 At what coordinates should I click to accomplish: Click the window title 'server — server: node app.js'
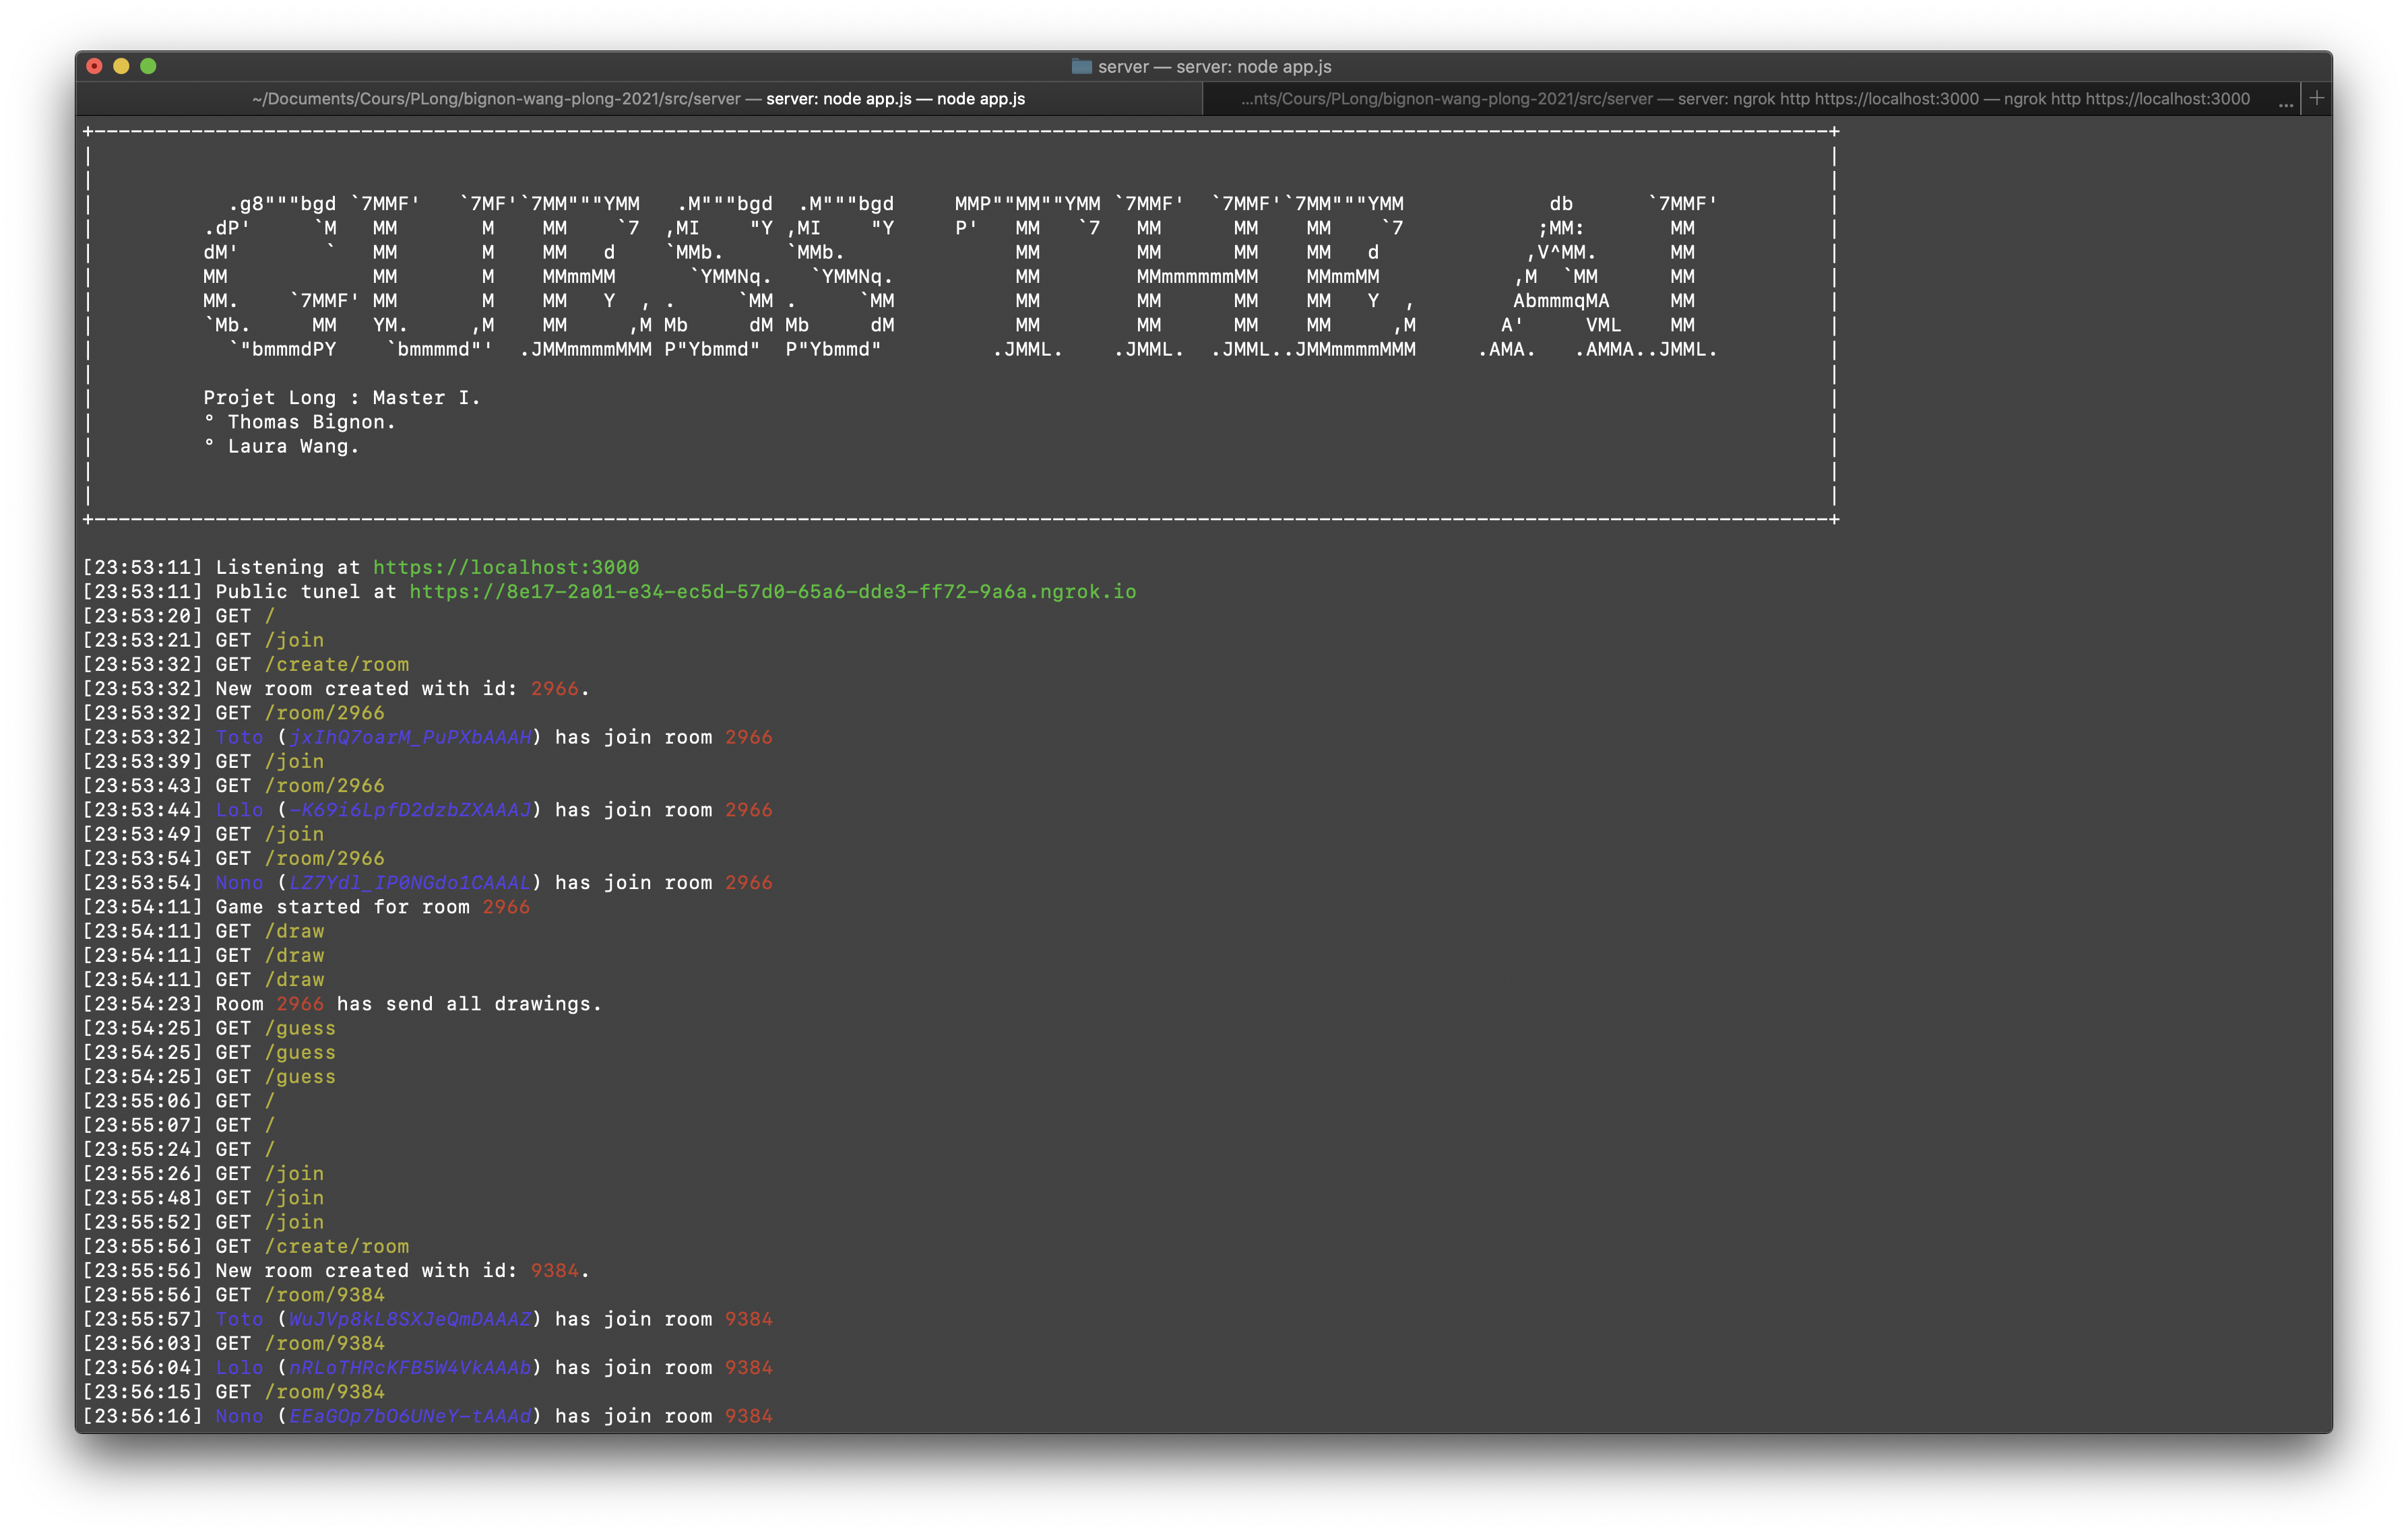[x=1214, y=66]
